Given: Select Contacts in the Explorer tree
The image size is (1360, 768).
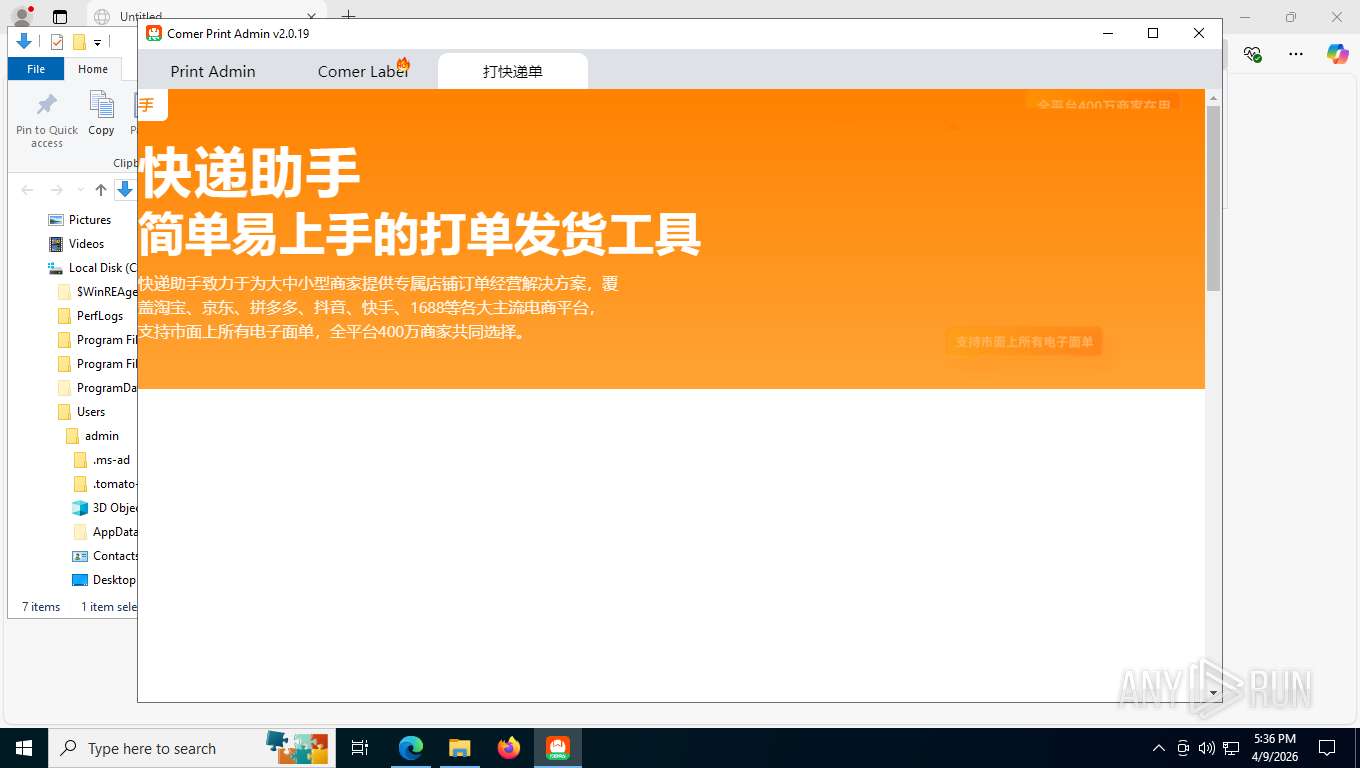Looking at the screenshot, I should pyautogui.click(x=105, y=556).
